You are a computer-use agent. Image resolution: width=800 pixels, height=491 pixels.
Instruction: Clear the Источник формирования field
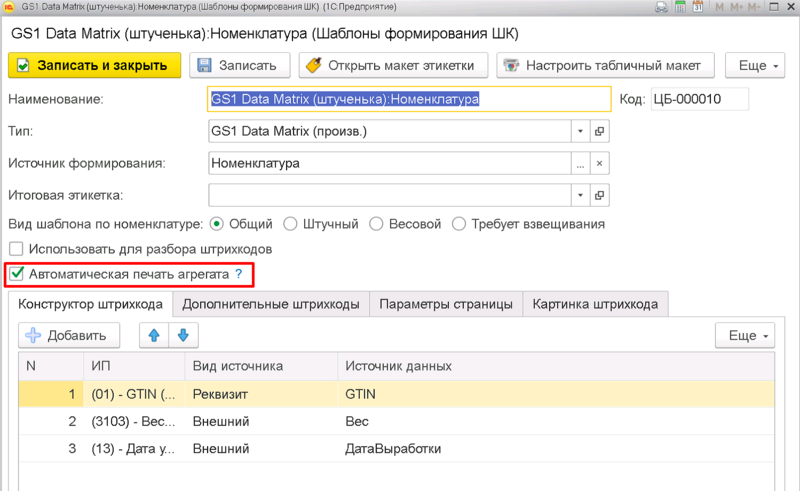coord(599,163)
